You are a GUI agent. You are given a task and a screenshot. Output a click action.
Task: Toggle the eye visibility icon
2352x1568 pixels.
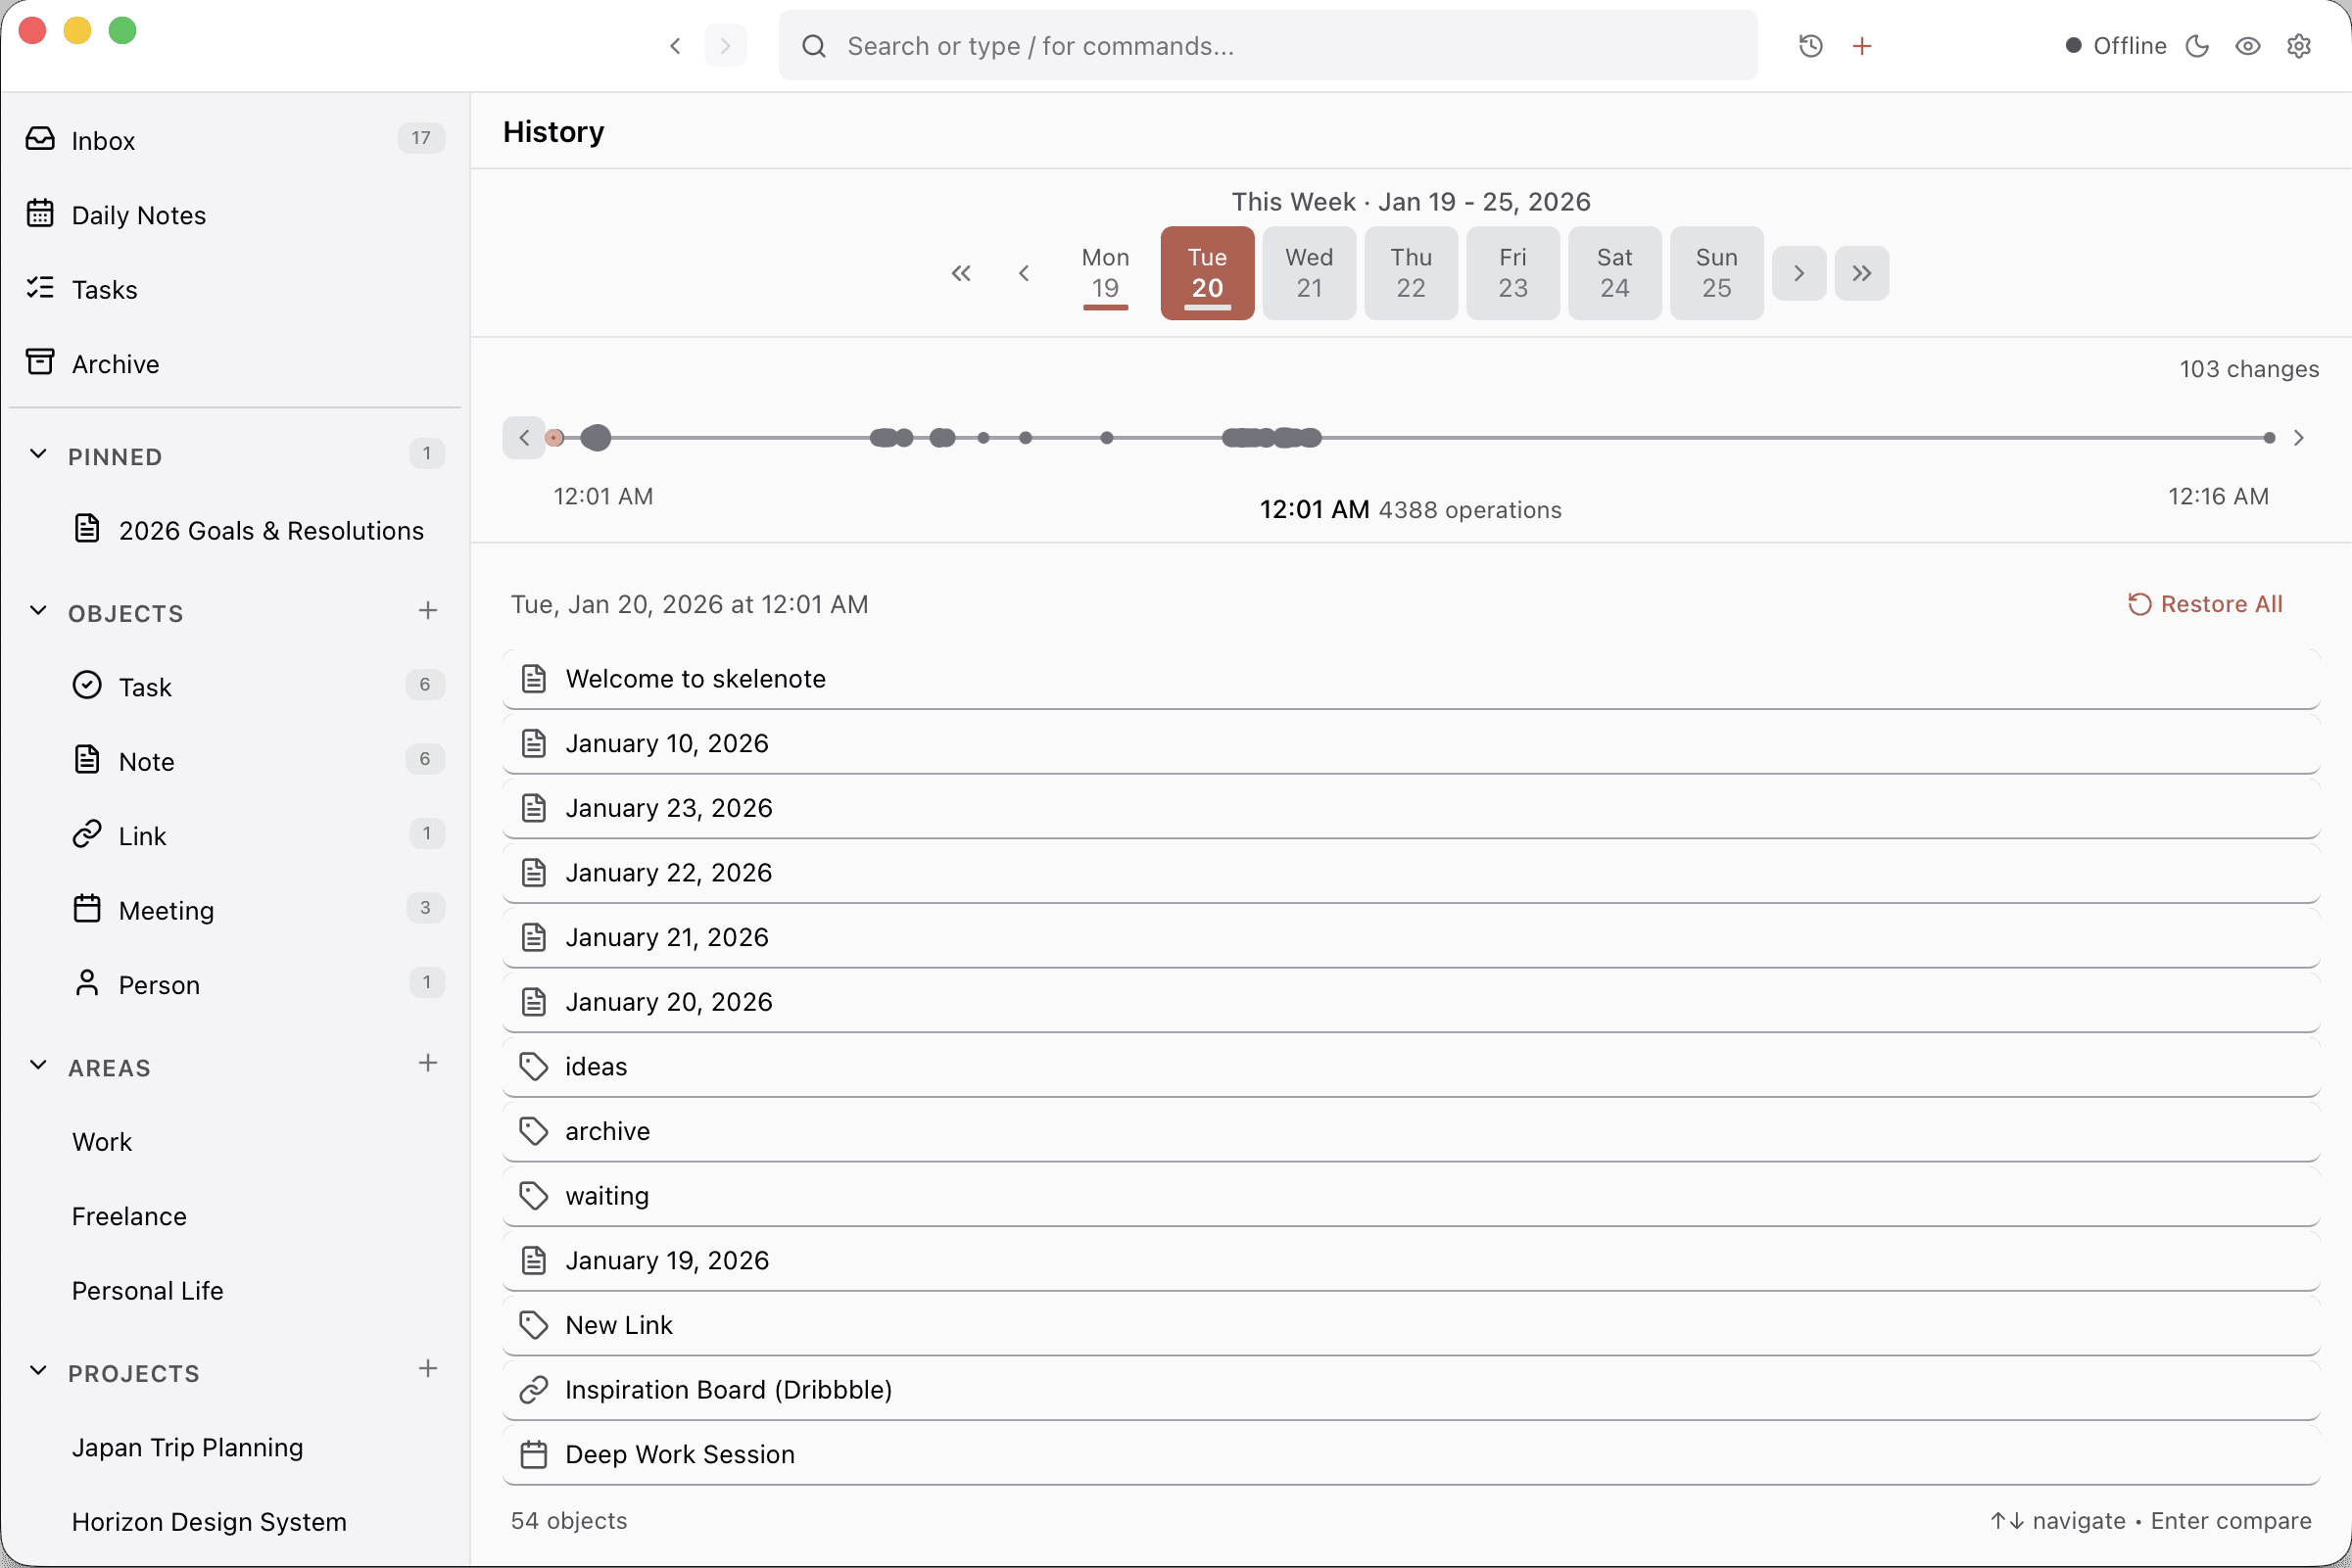tap(2247, 46)
